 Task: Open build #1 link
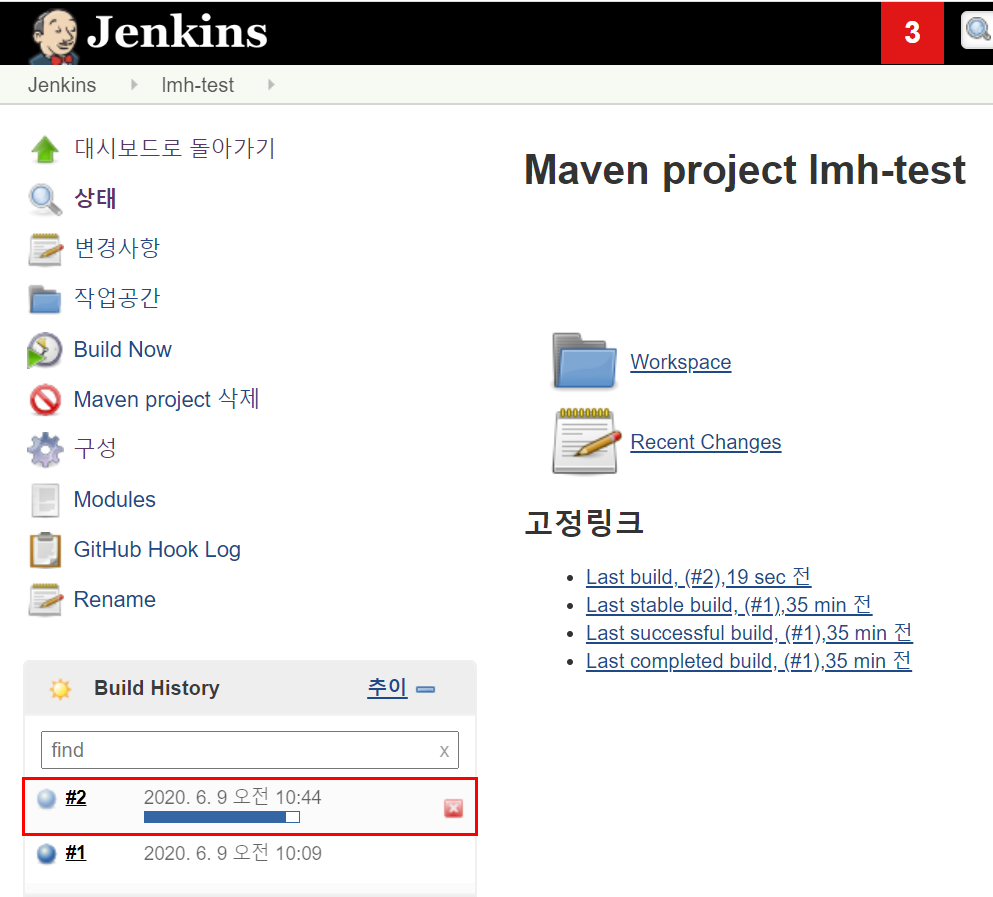75,853
